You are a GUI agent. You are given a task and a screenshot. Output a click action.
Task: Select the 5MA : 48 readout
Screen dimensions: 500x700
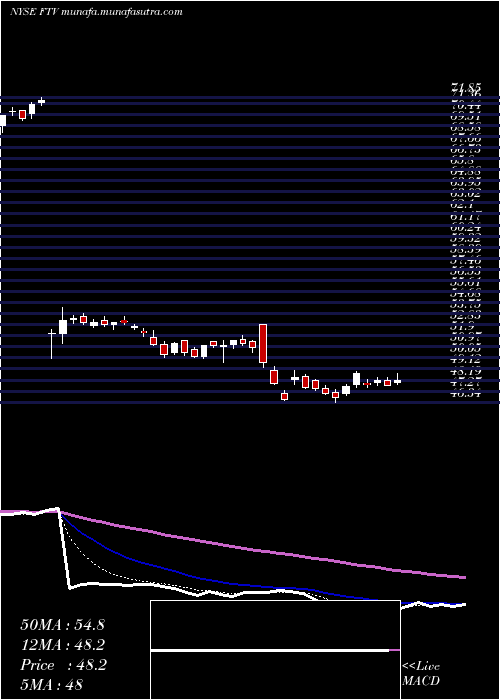point(52,685)
